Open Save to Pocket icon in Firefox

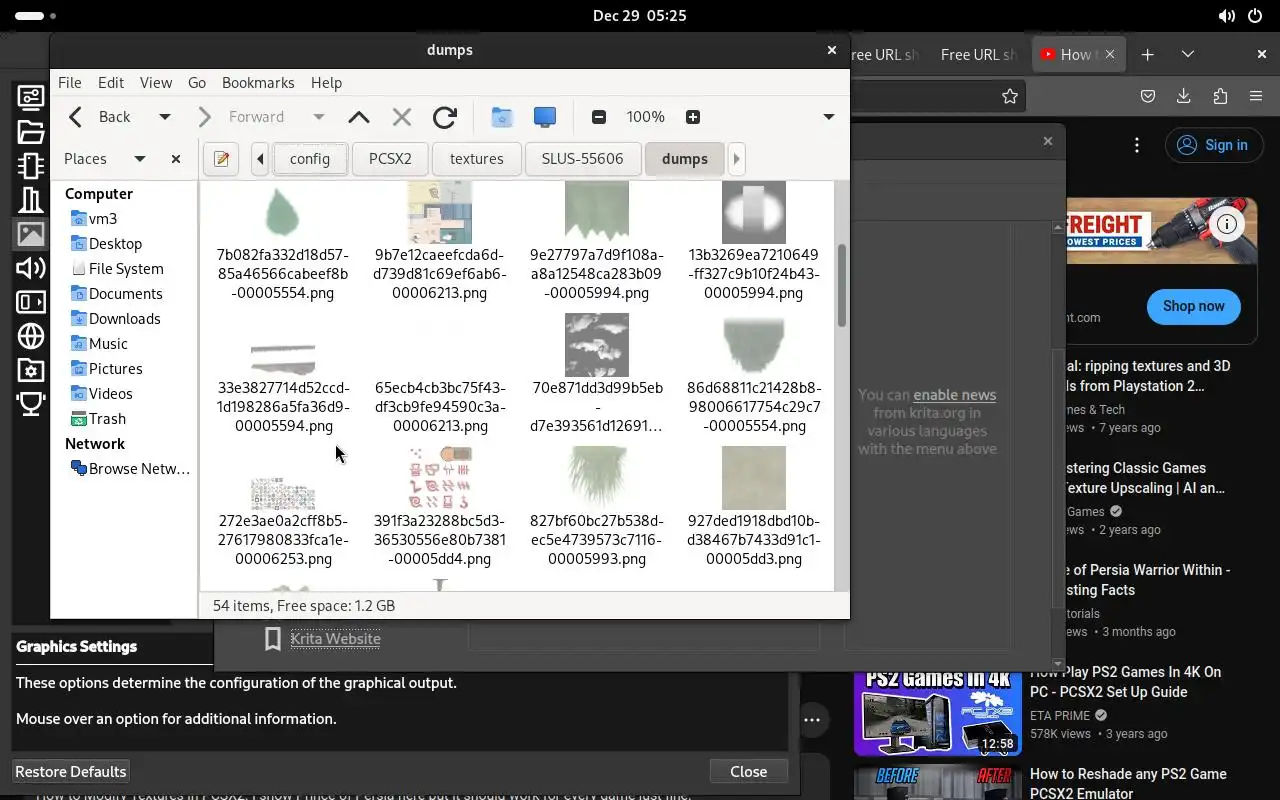[1148, 96]
